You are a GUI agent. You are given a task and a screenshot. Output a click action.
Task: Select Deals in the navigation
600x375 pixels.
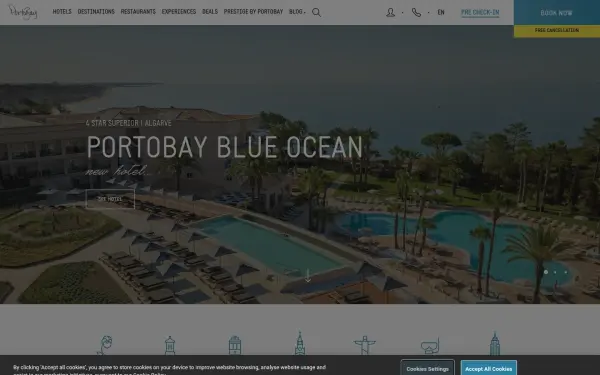pyautogui.click(x=210, y=12)
